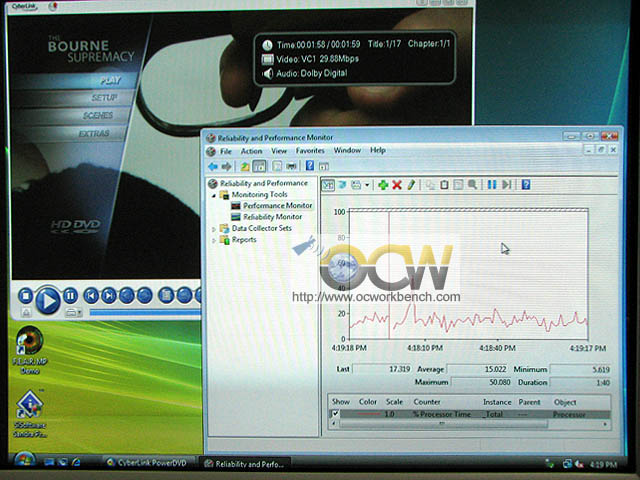Select Reports in the tree

click(244, 240)
